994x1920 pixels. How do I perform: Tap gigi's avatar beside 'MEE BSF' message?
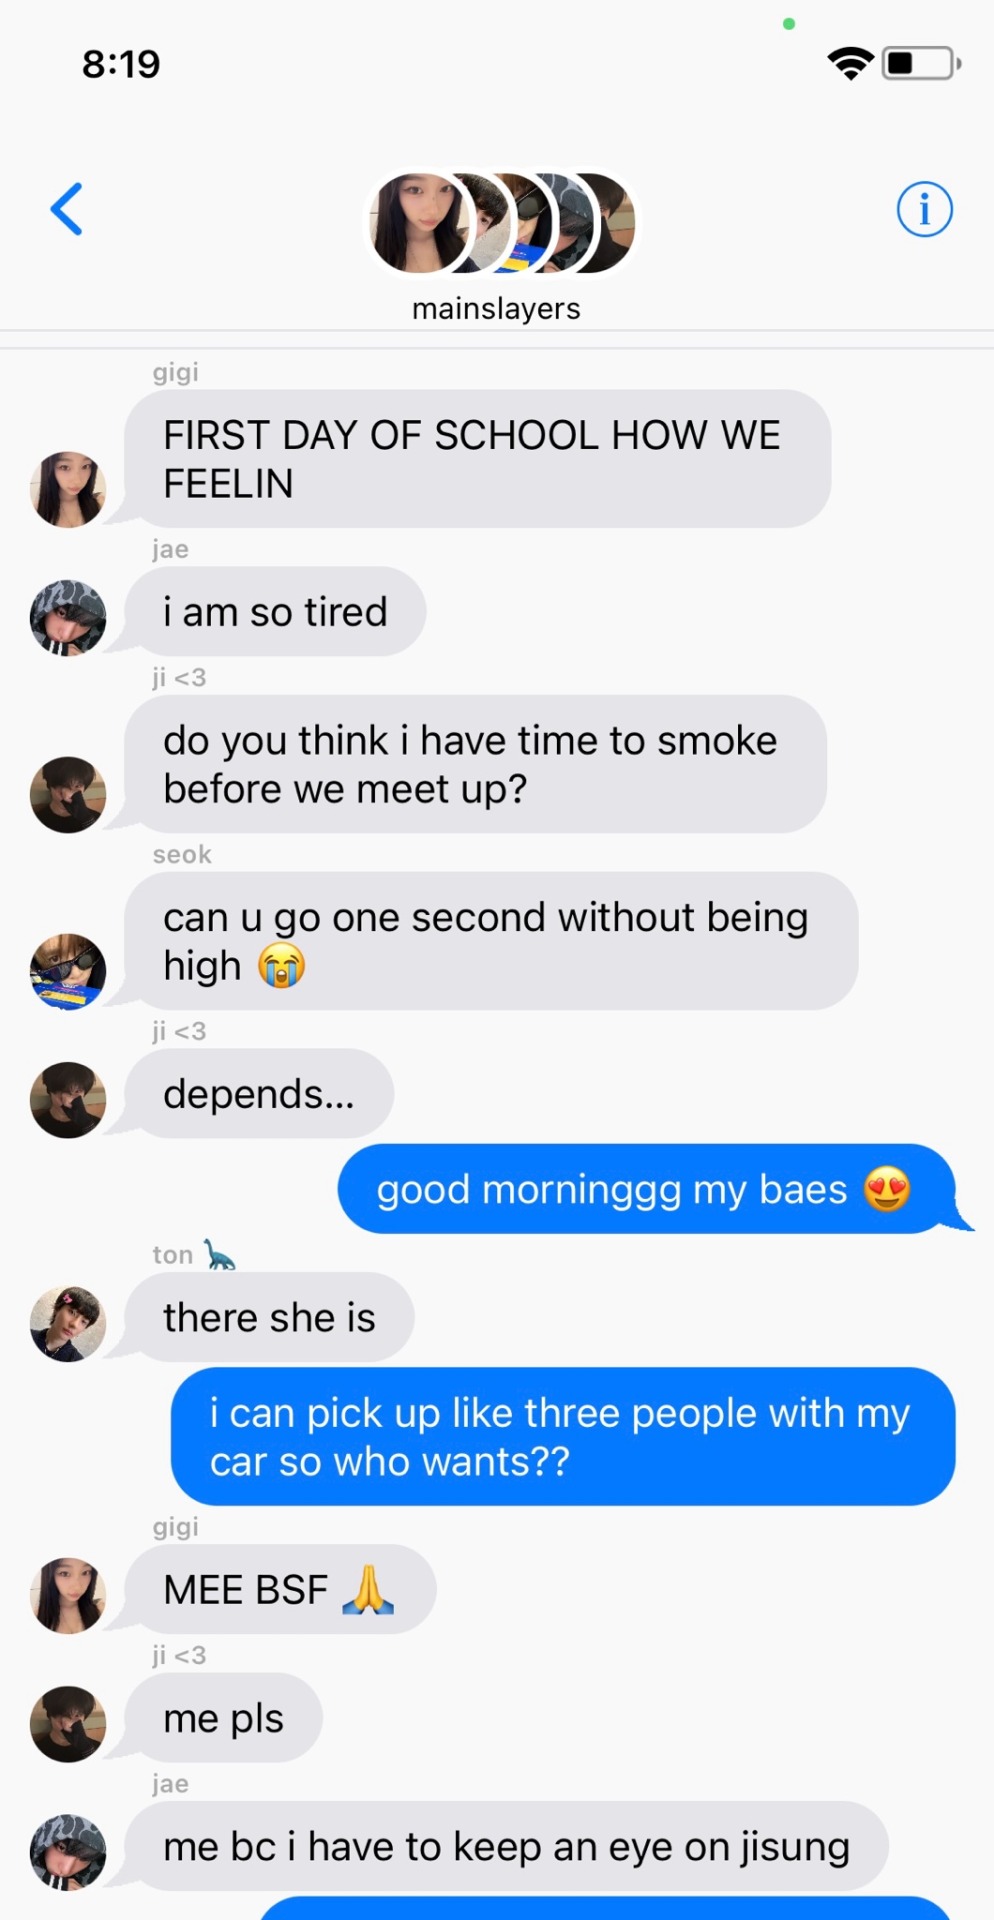coord(68,1596)
